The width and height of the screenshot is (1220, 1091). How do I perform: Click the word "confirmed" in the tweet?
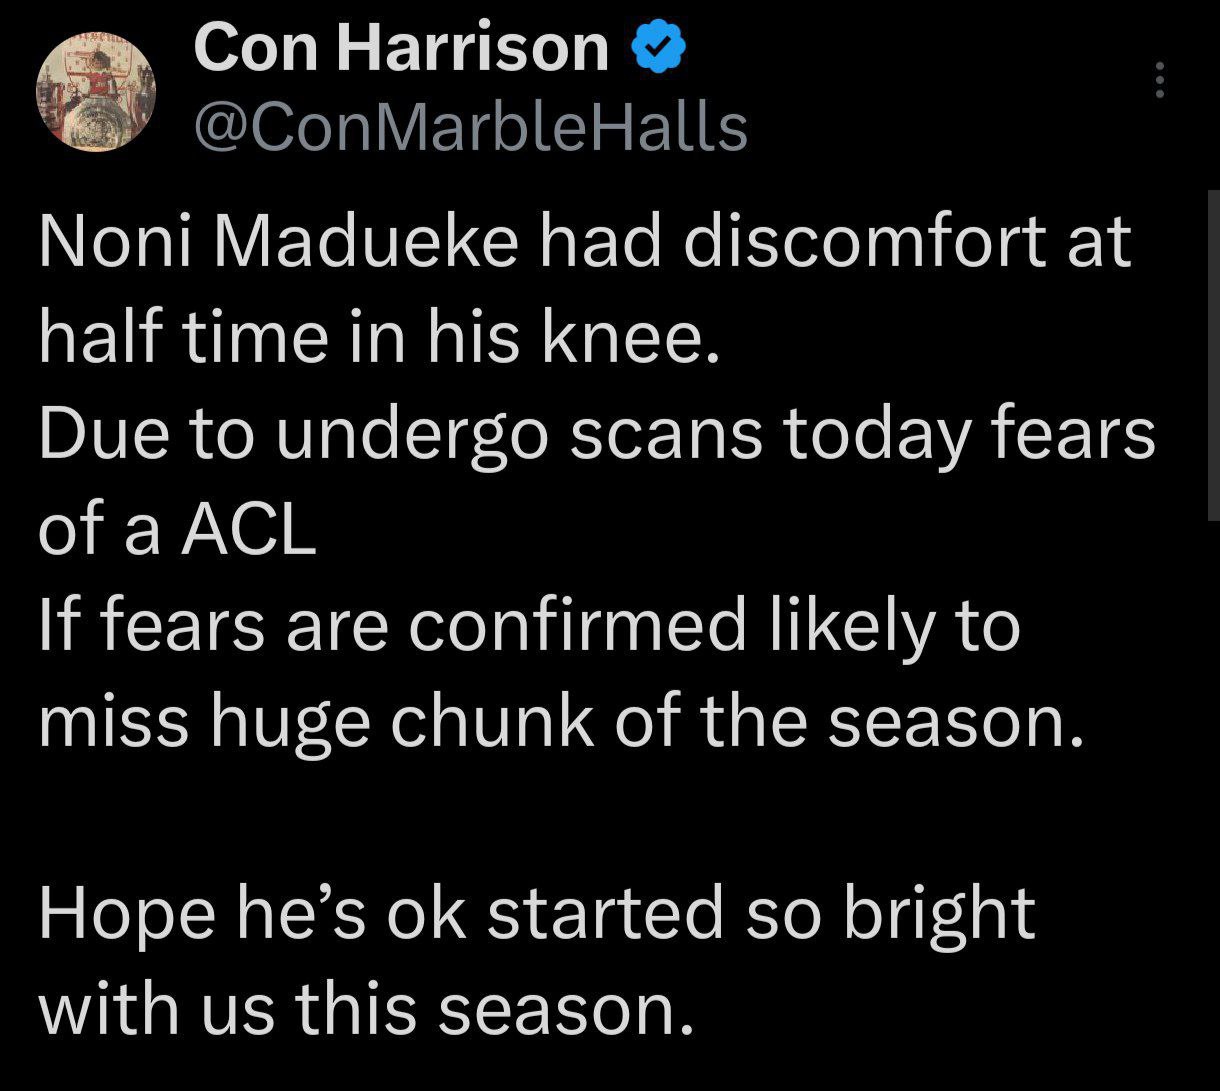click(591, 627)
